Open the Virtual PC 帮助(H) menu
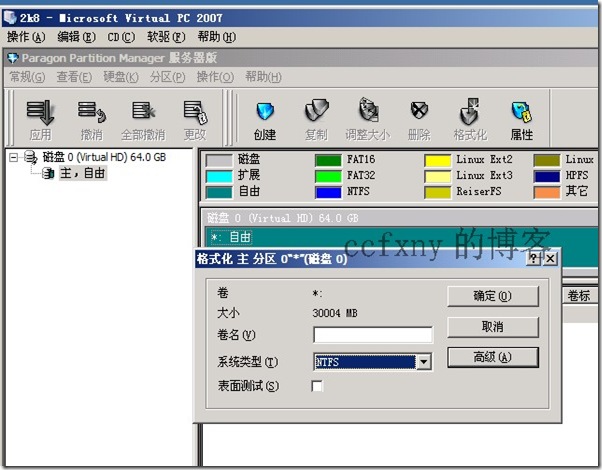 pos(217,37)
